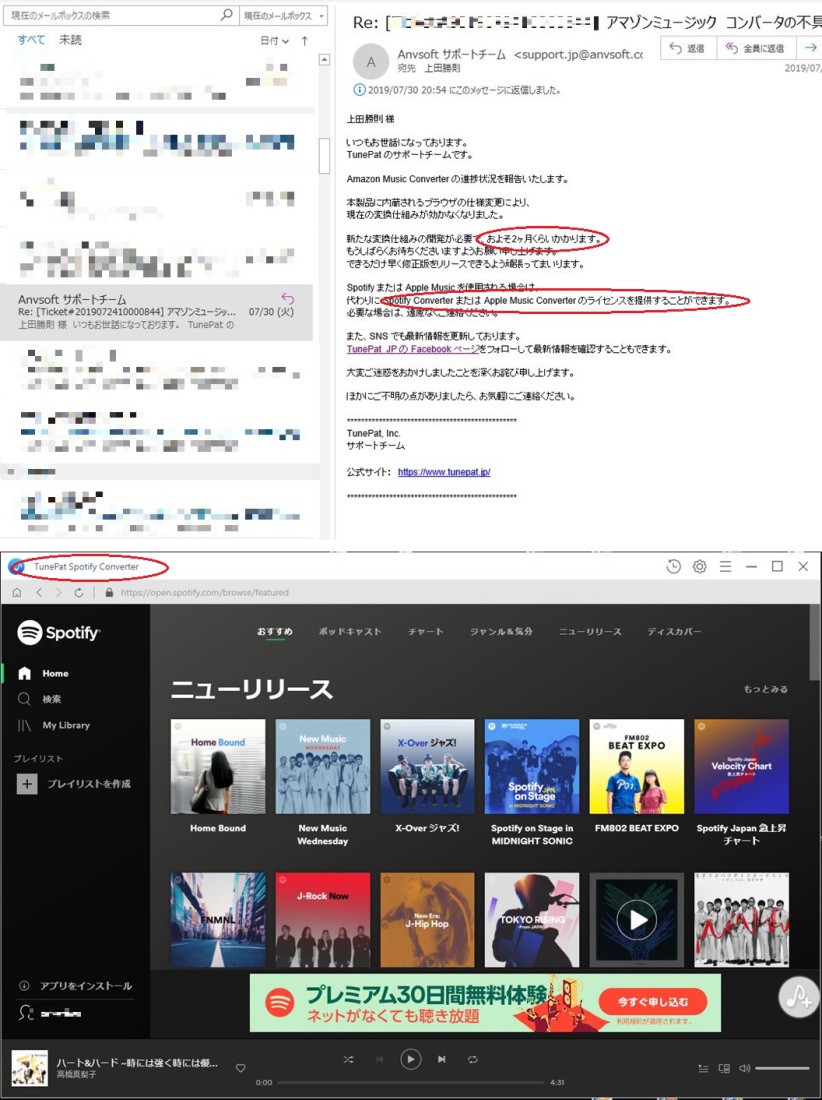
Task: Navigate back in TunePat browser bar
Action: (39, 592)
